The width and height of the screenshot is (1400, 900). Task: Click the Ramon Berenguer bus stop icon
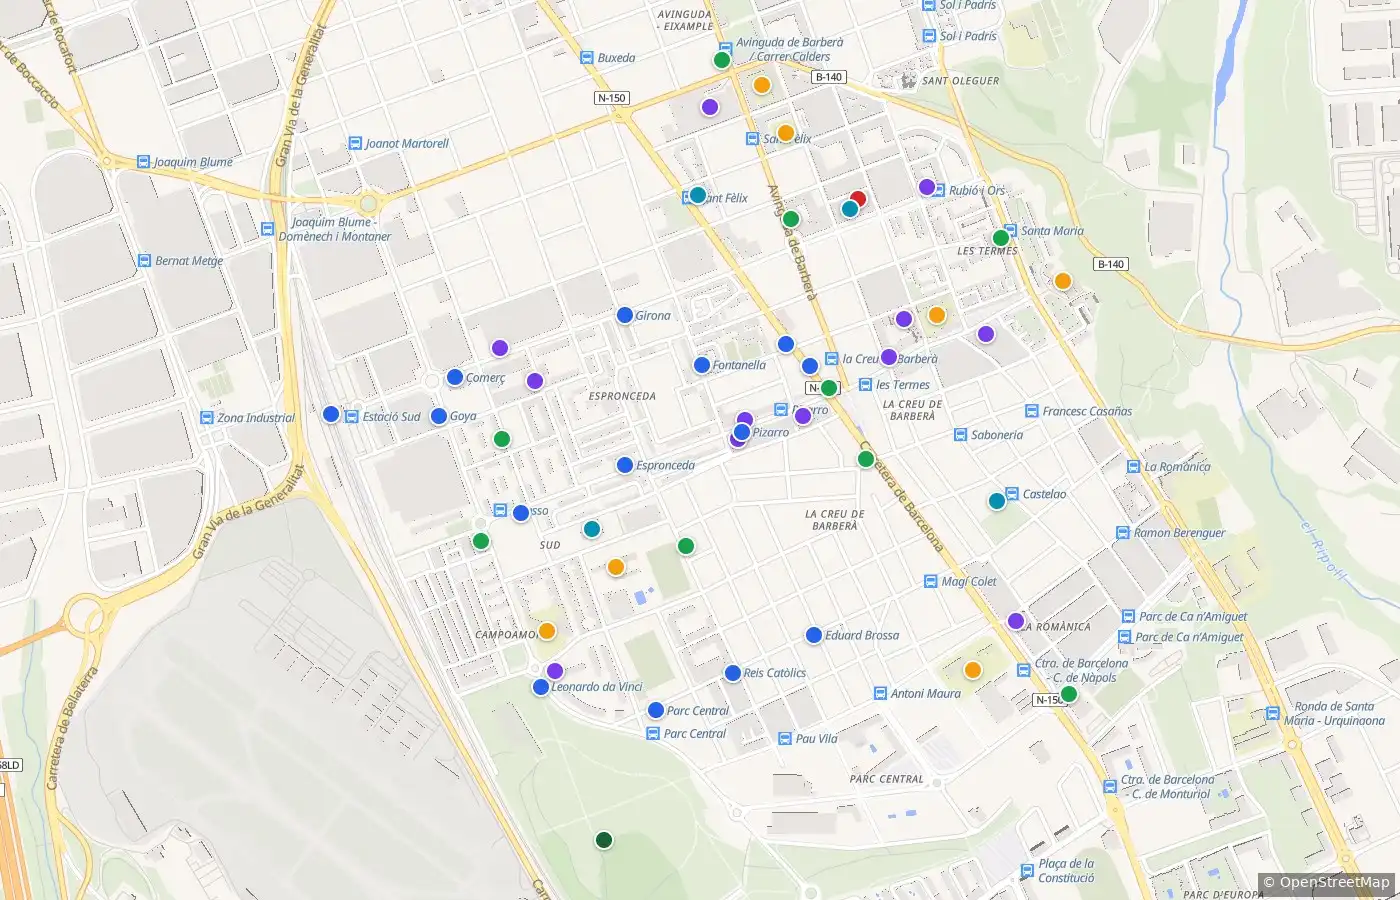click(1123, 533)
